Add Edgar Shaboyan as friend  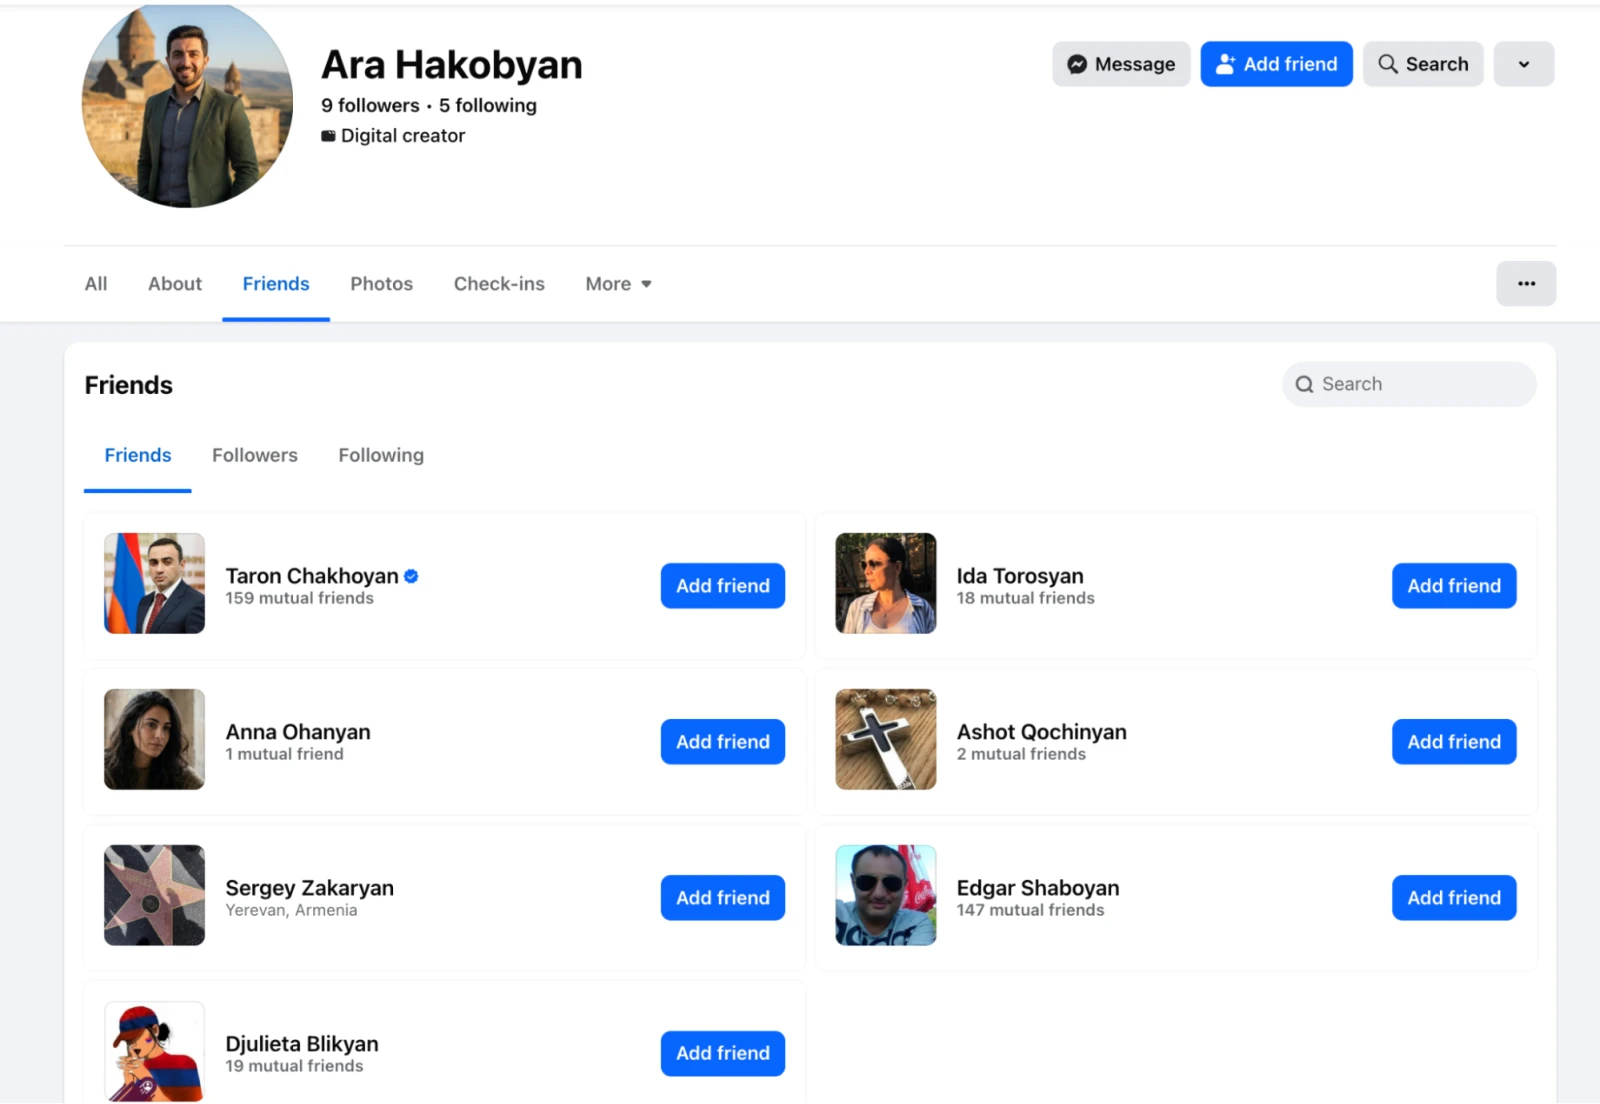(1454, 898)
